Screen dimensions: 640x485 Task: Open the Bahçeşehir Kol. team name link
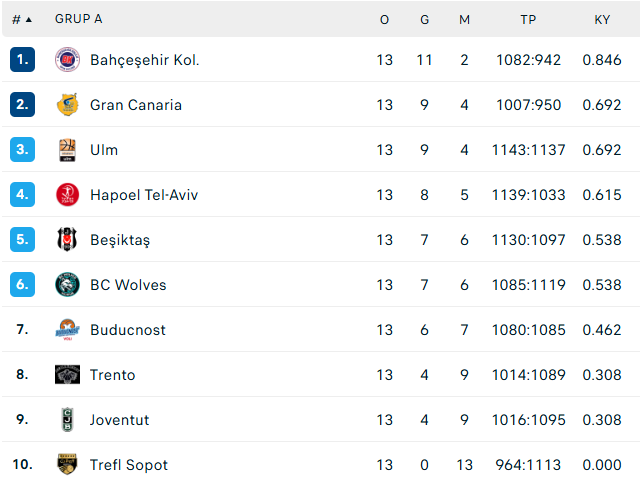[x=144, y=60]
